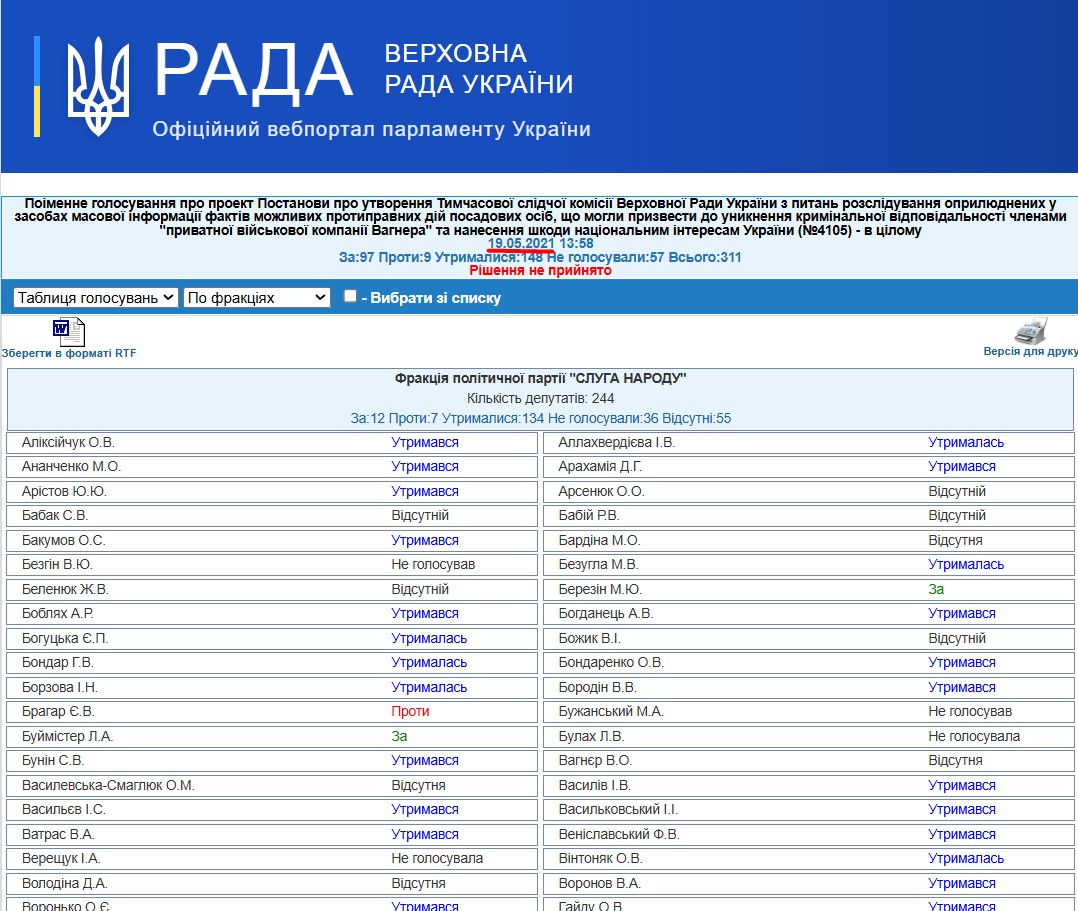The image size is (1078, 911).
Task: Select deputy 'Бакумов О.С.'
Action: [63, 540]
